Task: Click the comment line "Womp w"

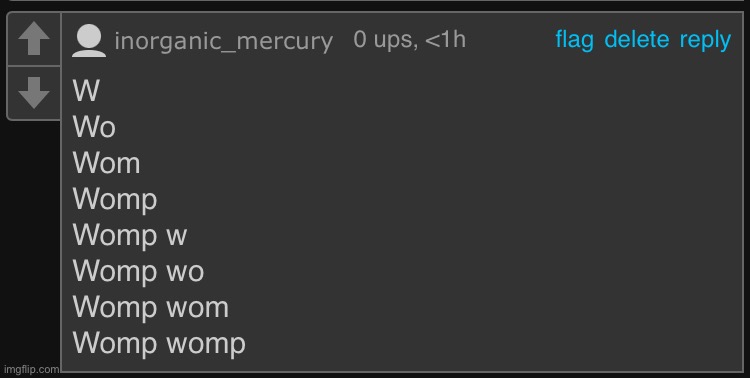Action: 130,236
